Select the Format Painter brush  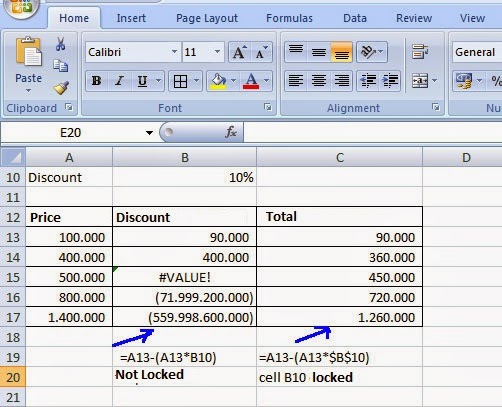click(61, 88)
